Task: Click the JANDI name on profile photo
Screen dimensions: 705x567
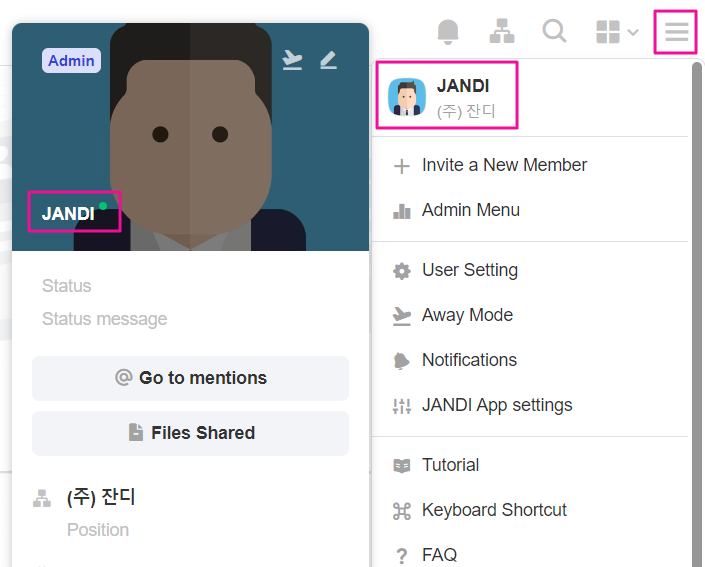Action: (x=68, y=214)
